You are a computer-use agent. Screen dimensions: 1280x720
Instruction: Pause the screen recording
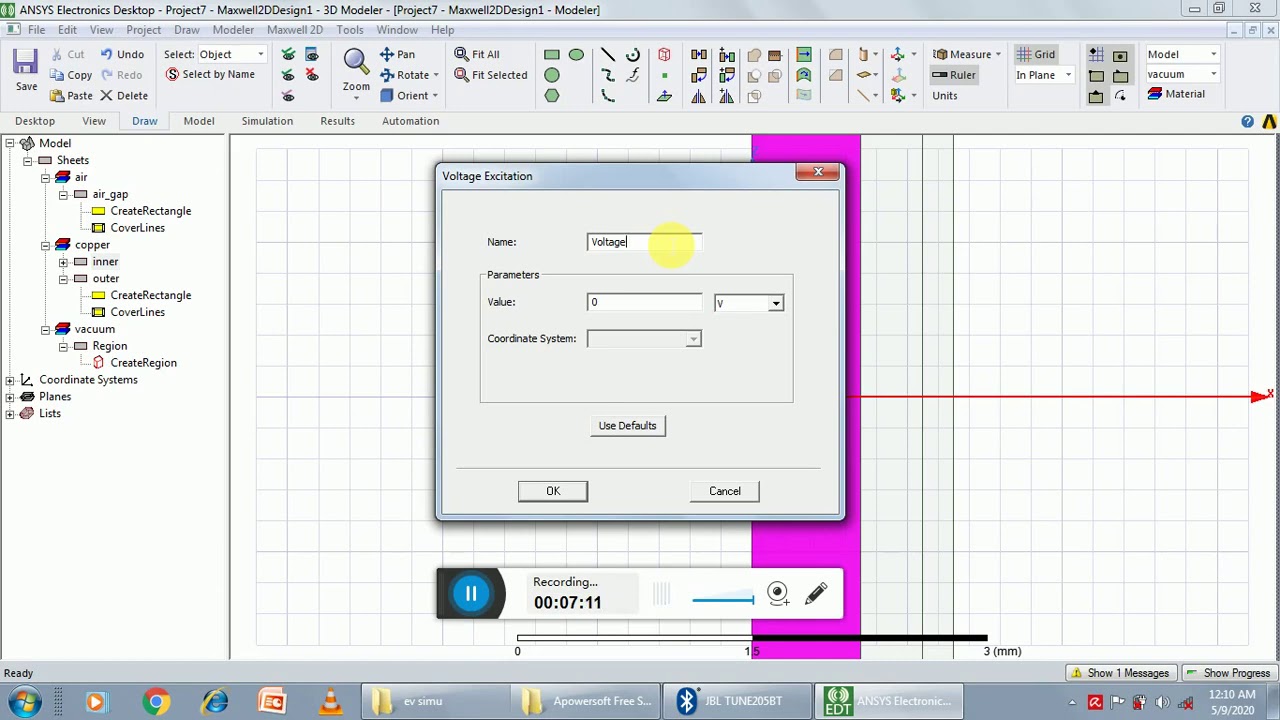471,594
